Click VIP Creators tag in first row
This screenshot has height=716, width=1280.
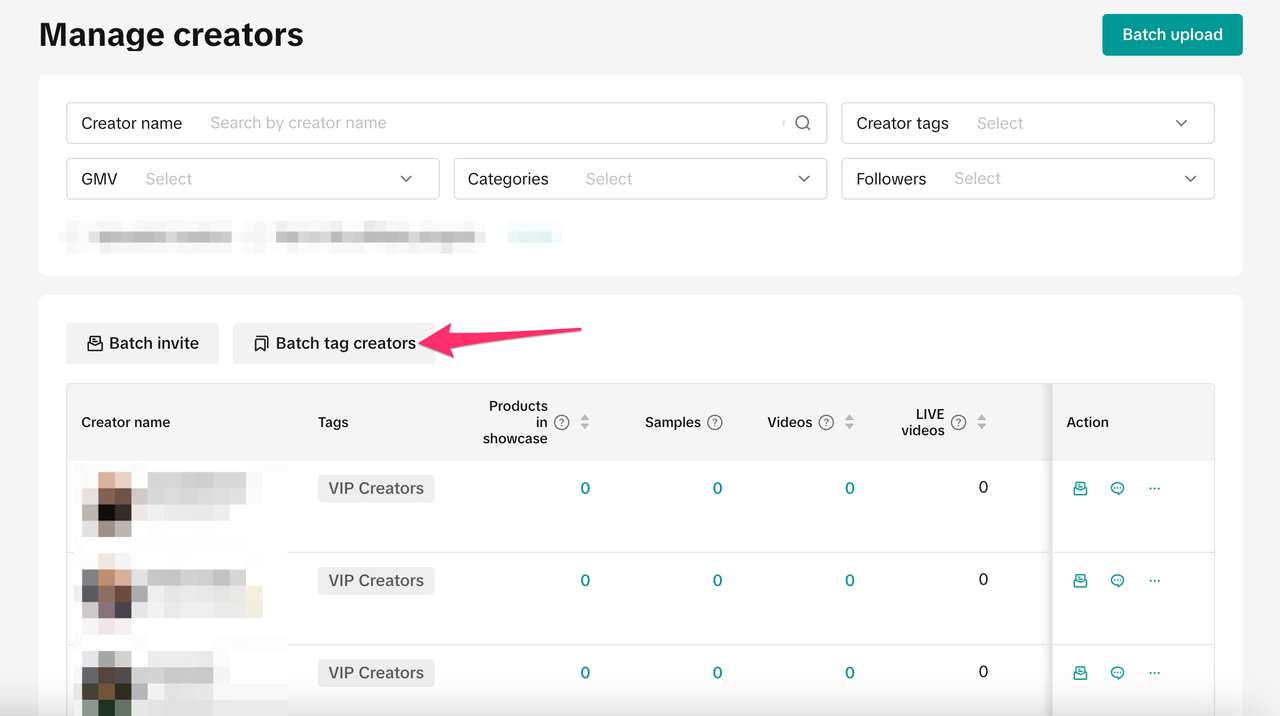click(376, 489)
